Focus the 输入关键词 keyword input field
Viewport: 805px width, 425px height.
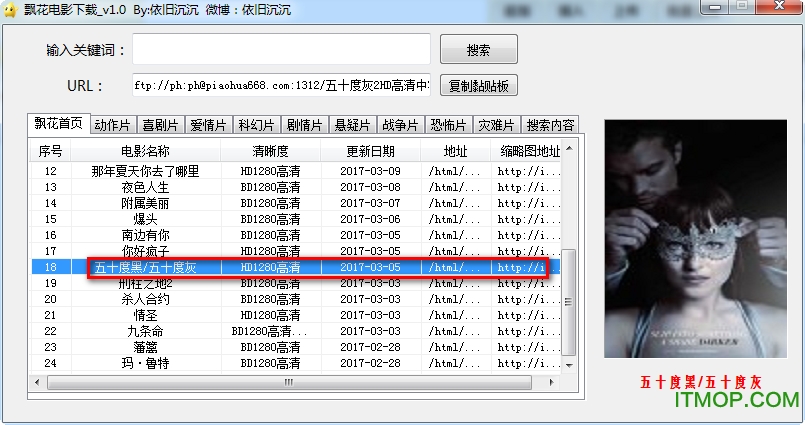click(x=281, y=49)
